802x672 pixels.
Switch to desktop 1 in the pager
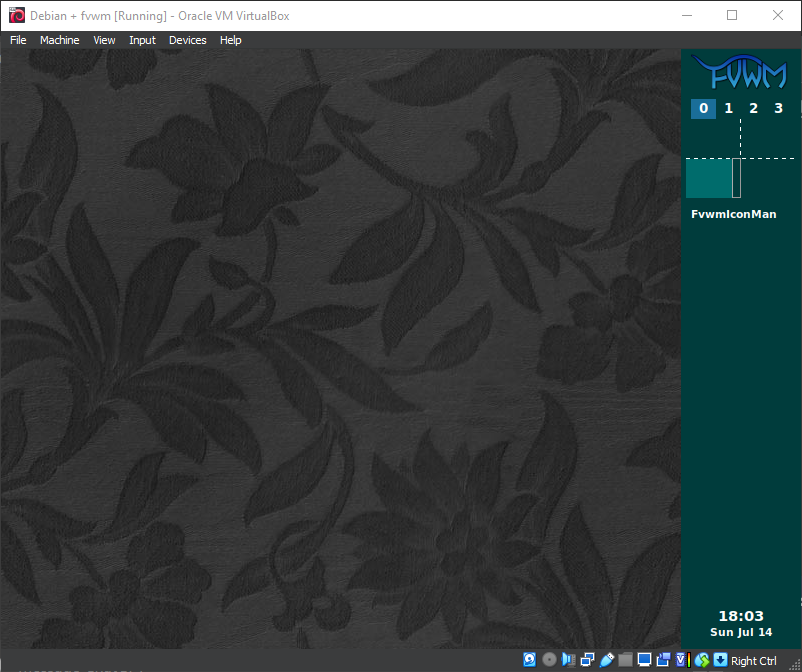(728, 109)
